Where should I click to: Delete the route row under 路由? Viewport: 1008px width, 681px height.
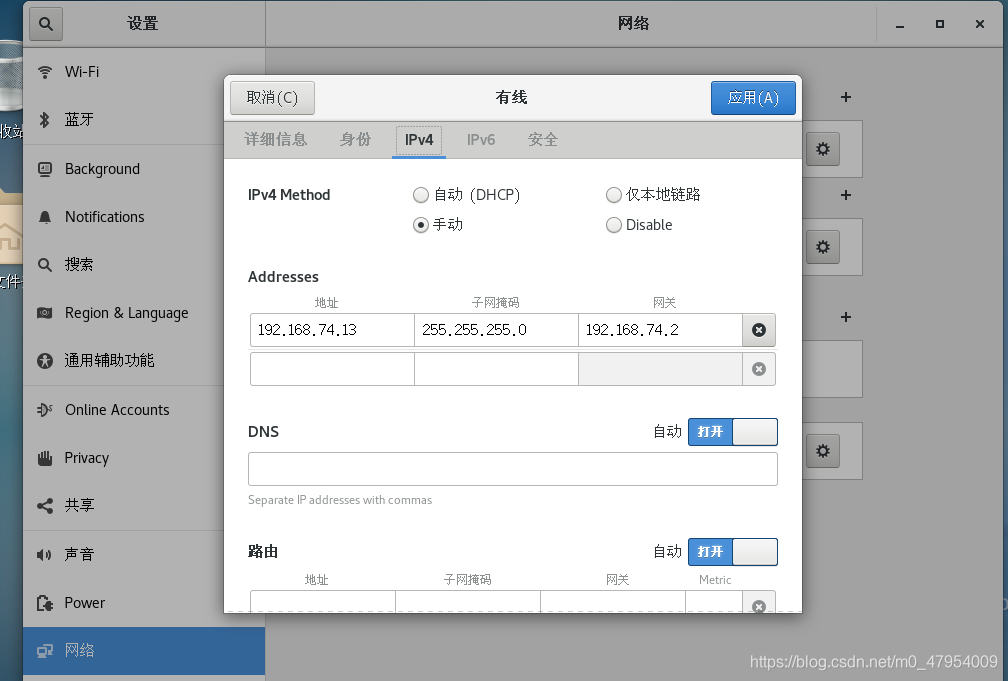(x=759, y=605)
